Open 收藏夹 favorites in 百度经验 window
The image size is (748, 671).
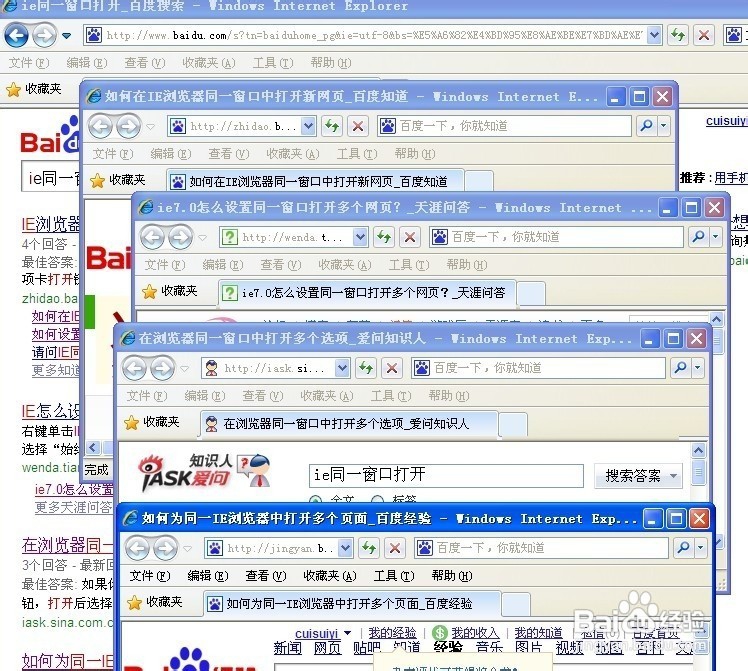155,602
